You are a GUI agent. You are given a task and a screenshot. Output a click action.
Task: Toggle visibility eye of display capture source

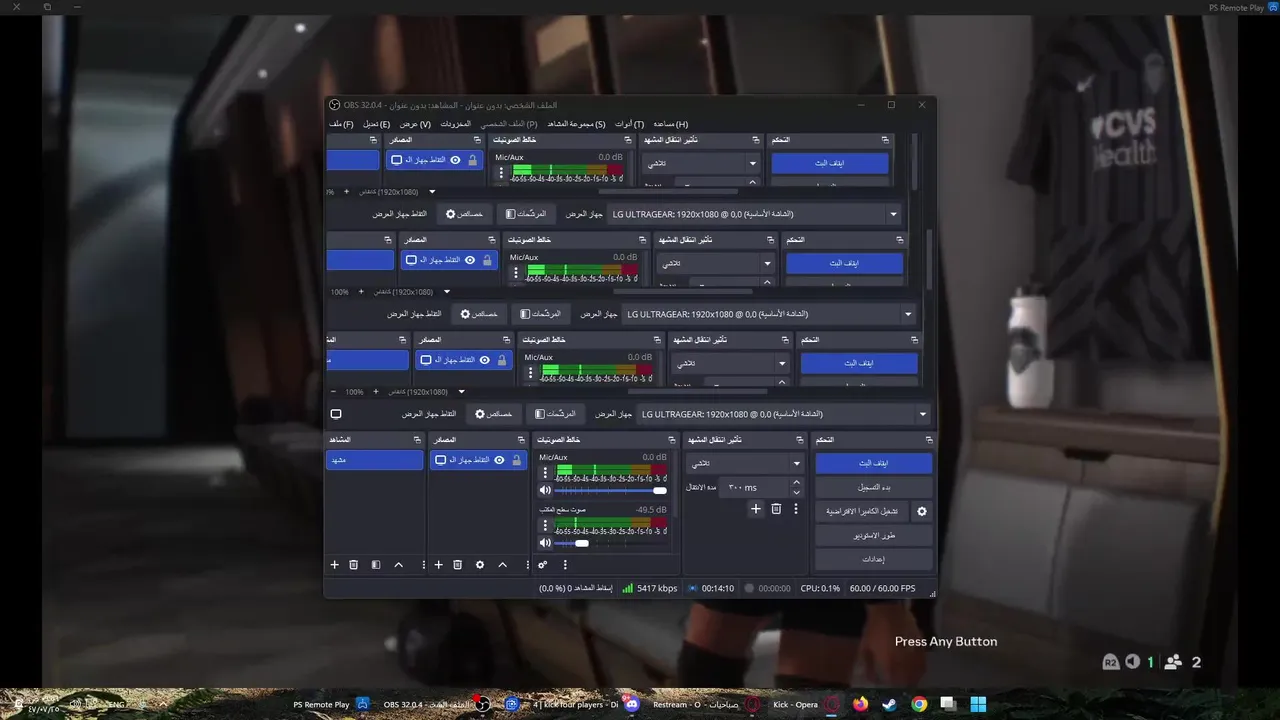click(499, 460)
